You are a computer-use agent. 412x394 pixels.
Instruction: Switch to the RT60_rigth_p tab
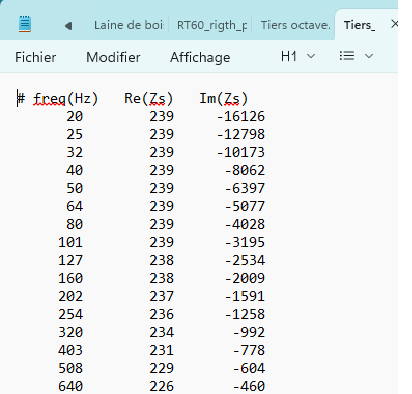pyautogui.click(x=212, y=25)
